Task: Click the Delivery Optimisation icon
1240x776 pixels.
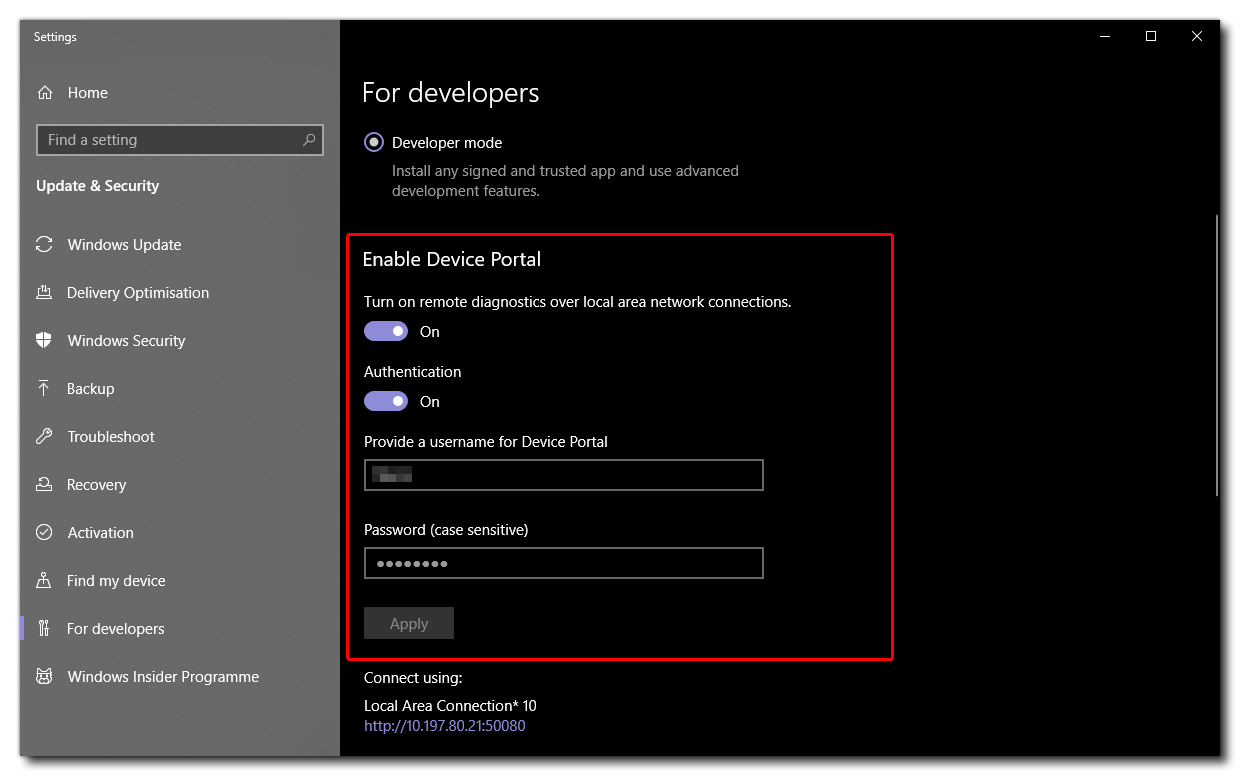Action: (x=44, y=293)
